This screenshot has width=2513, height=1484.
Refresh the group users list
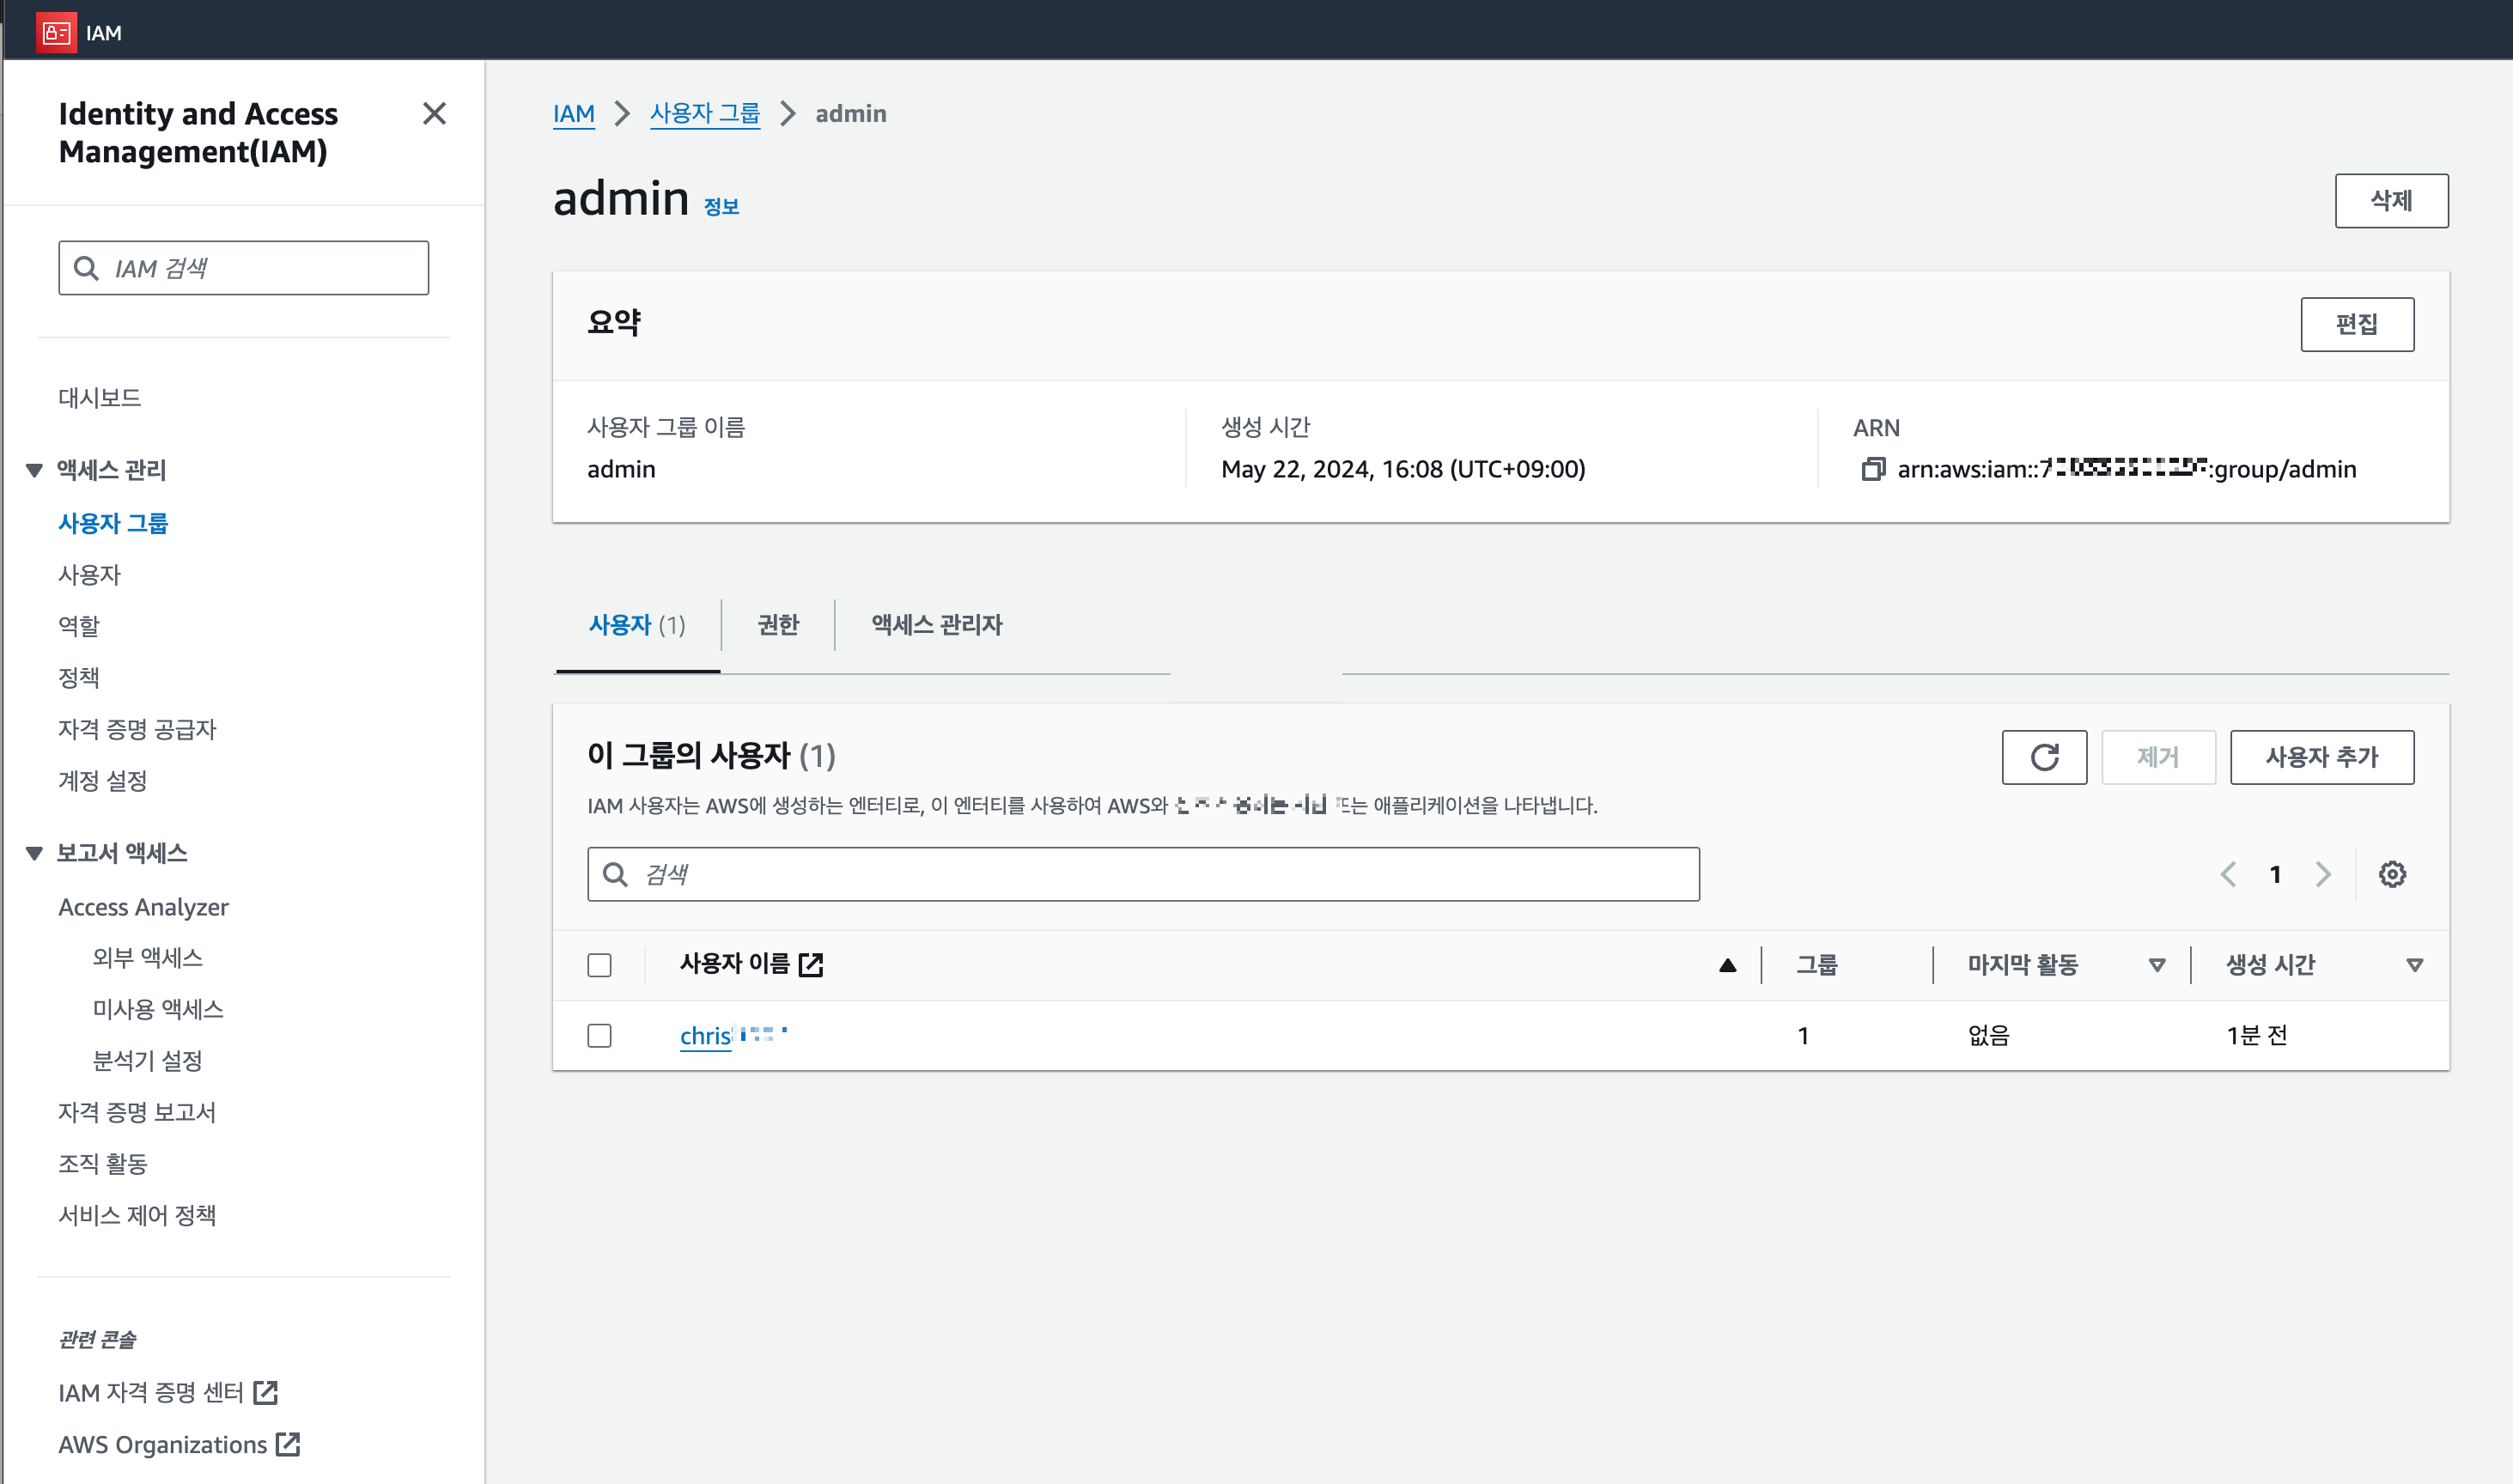pos(2043,757)
